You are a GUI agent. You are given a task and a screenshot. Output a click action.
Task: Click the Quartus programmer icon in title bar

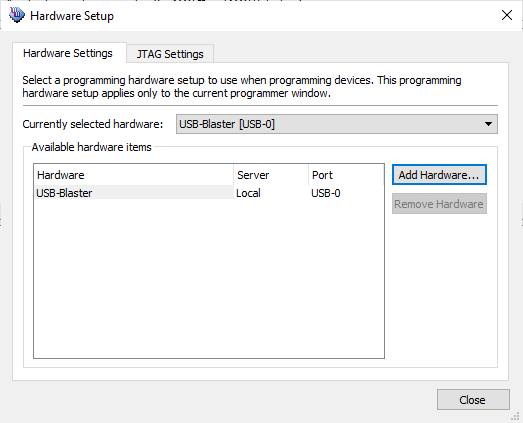tap(17, 15)
